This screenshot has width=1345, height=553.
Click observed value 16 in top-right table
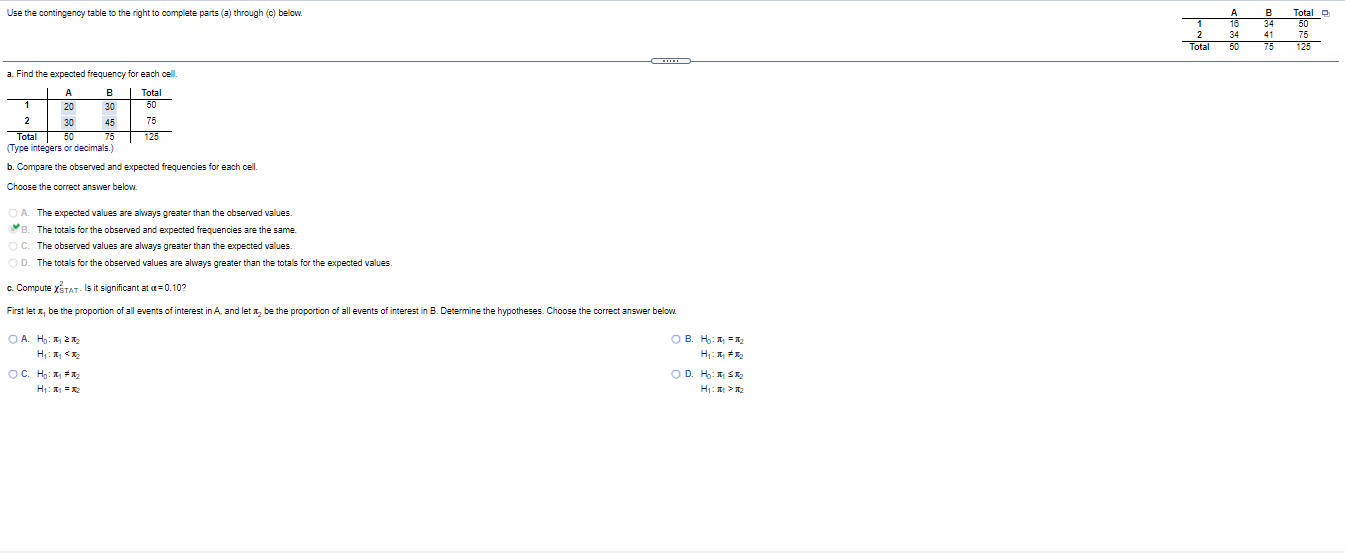click(x=1235, y=22)
